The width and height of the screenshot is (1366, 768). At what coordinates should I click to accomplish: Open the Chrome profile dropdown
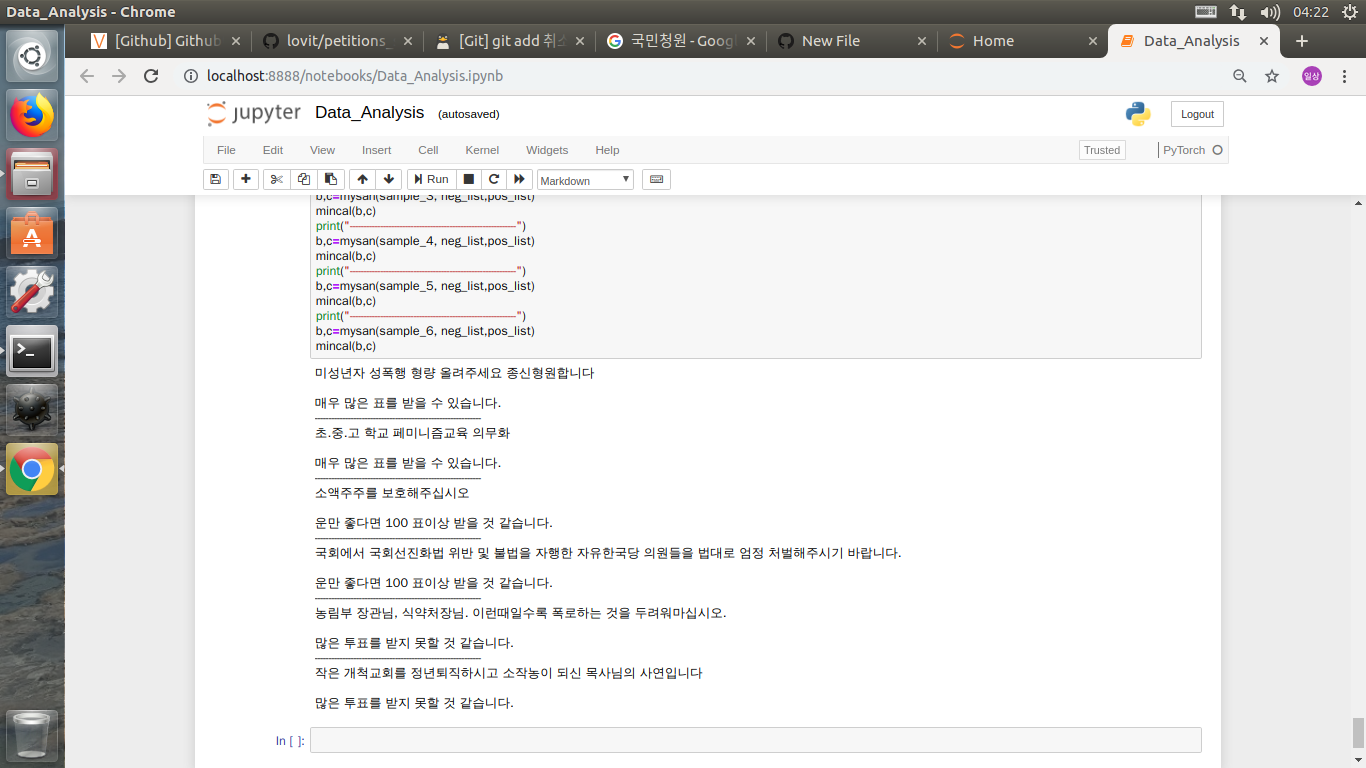click(x=1311, y=76)
